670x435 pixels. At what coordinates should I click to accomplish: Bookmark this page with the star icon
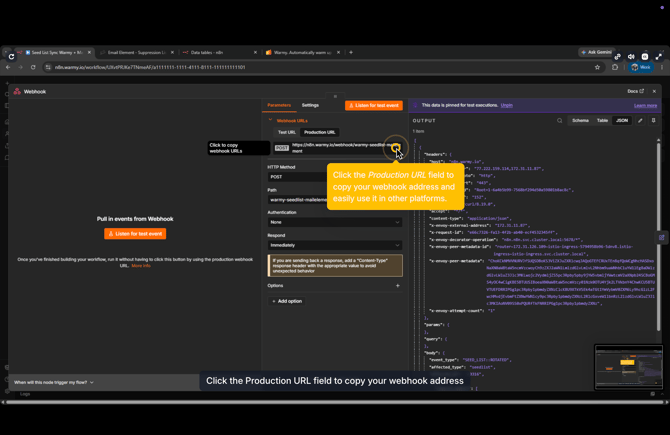(x=597, y=67)
